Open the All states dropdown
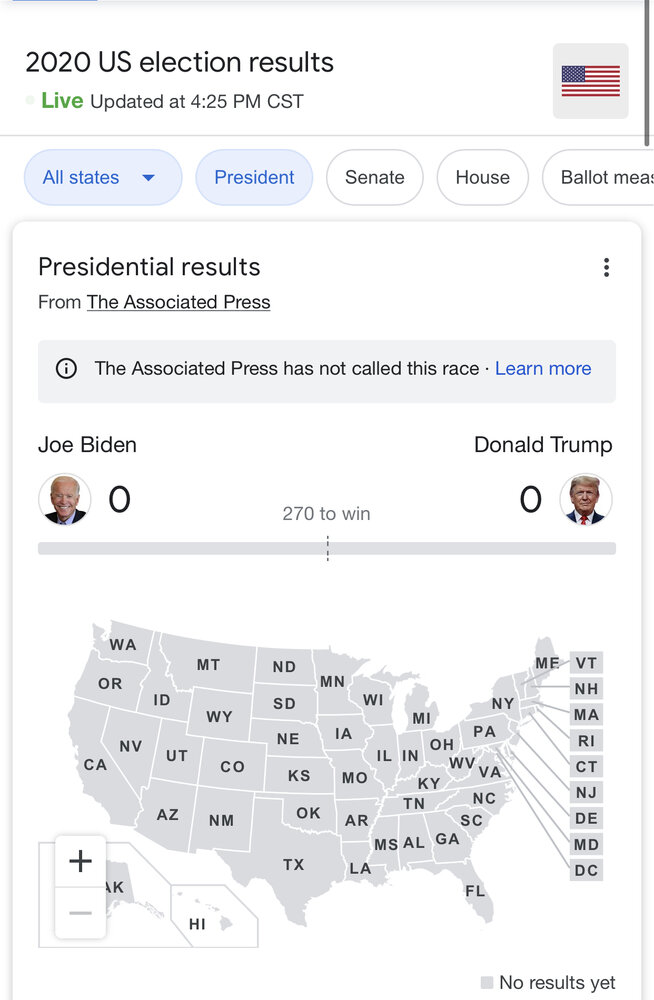Screen dimensions: 654x1000 [102, 177]
